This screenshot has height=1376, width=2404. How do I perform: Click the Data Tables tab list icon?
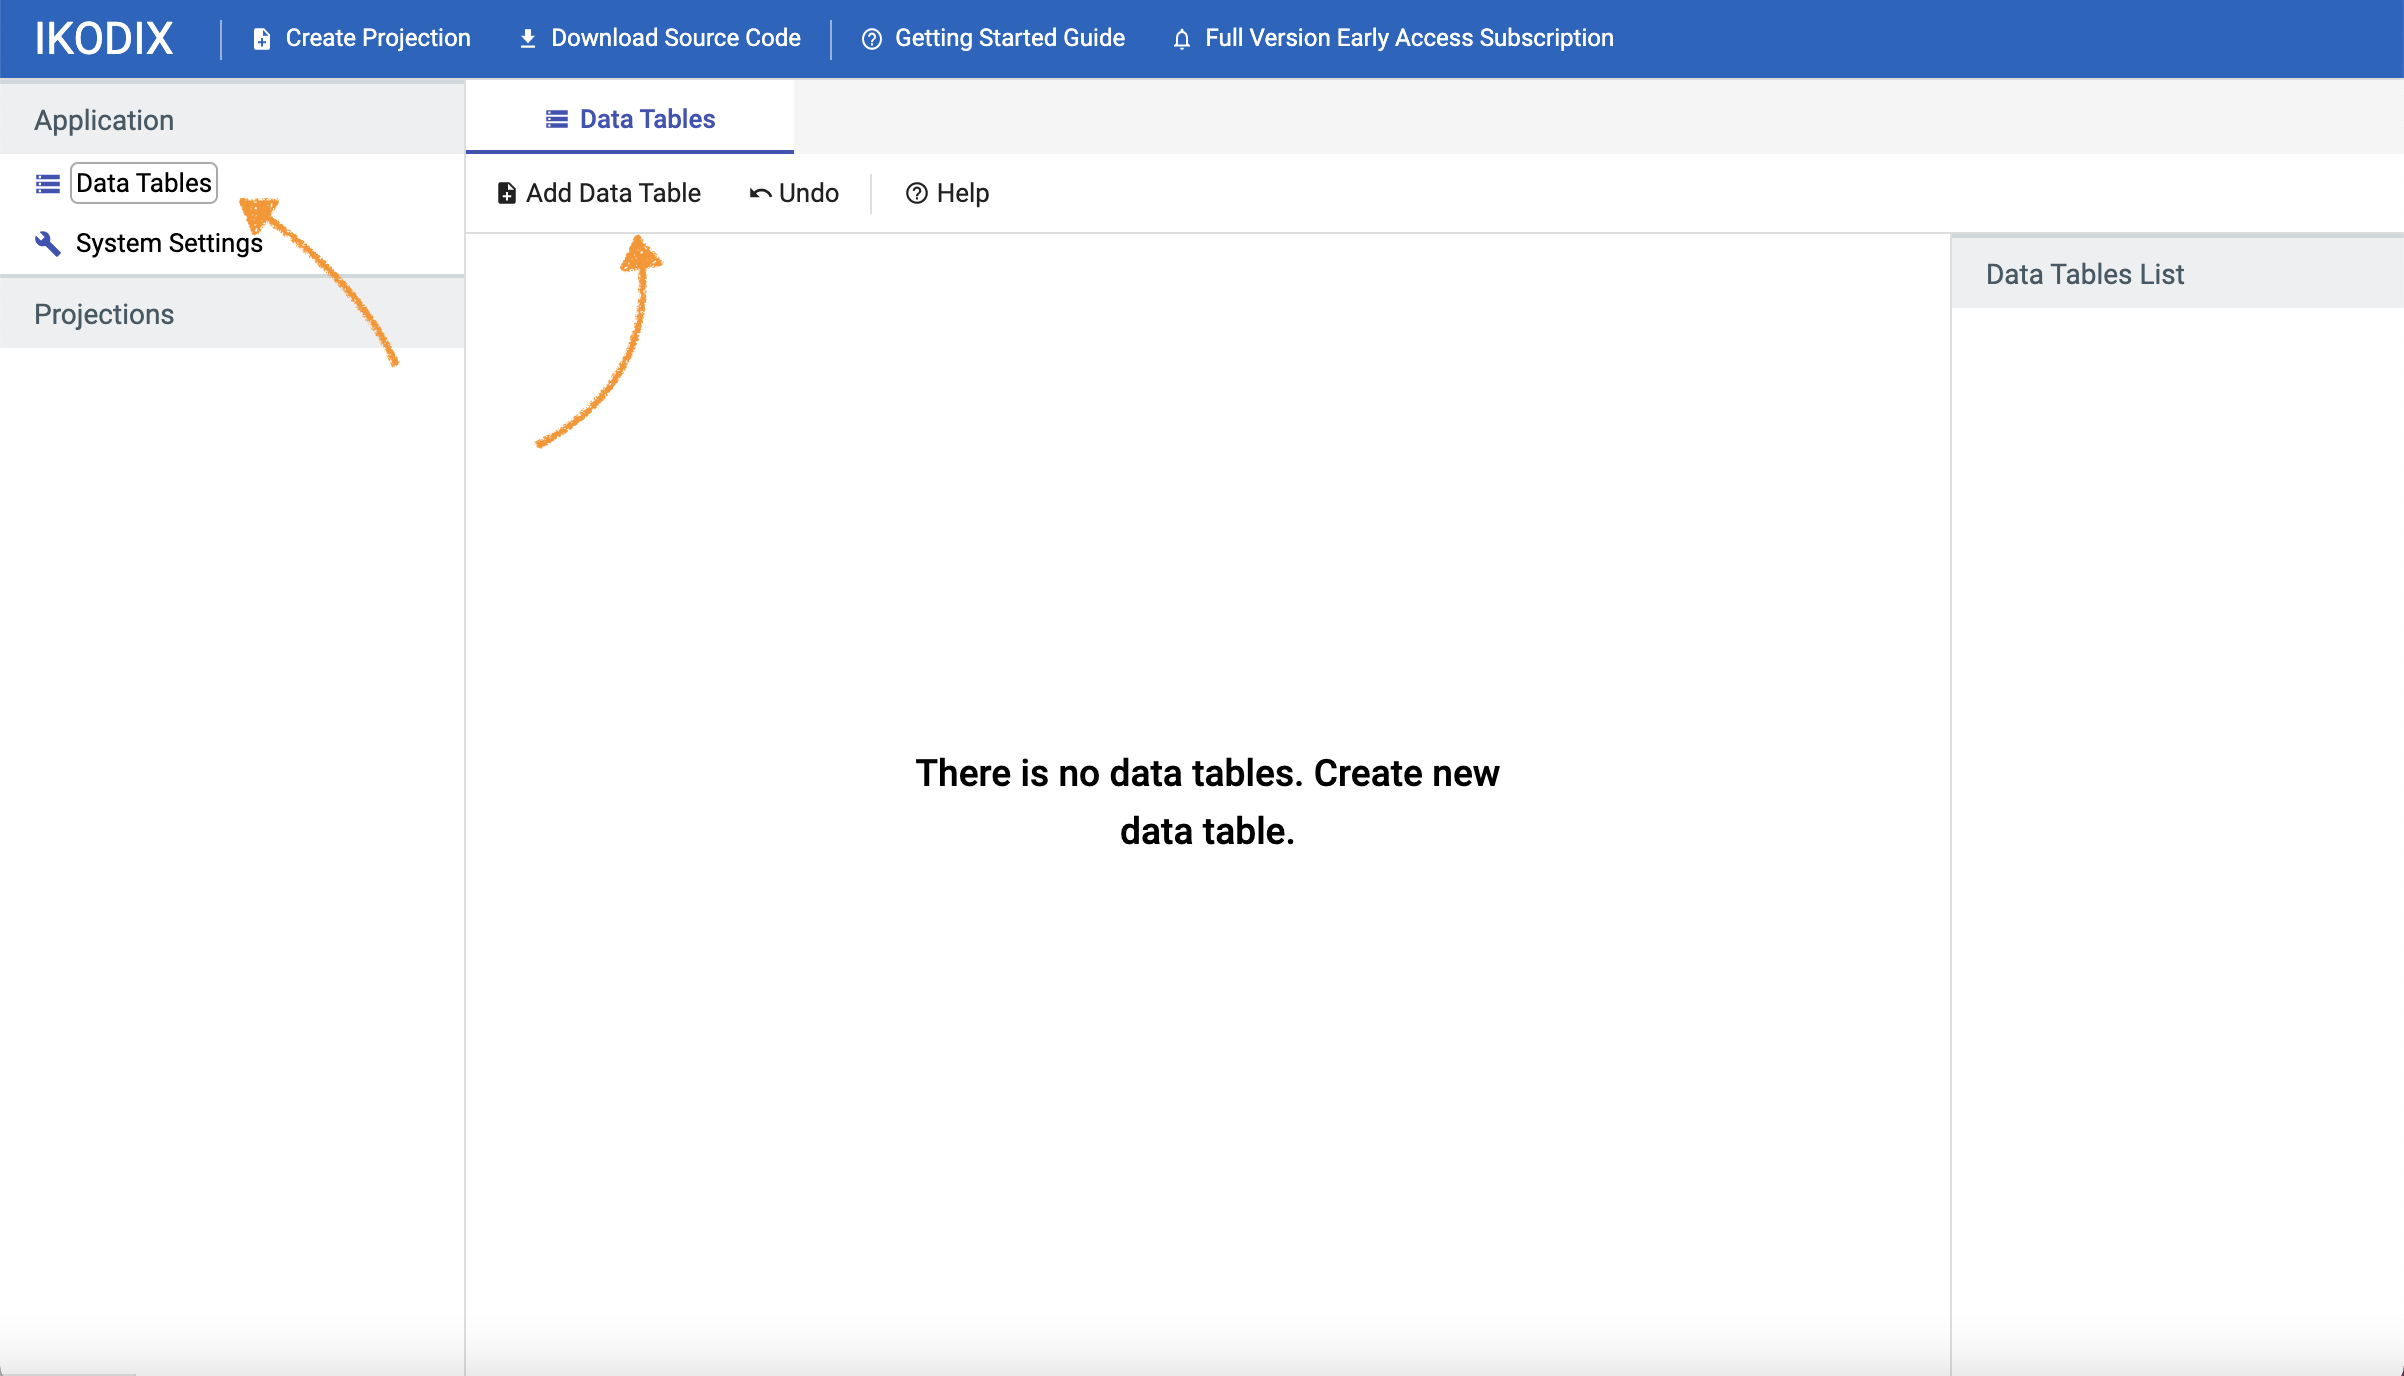(557, 119)
